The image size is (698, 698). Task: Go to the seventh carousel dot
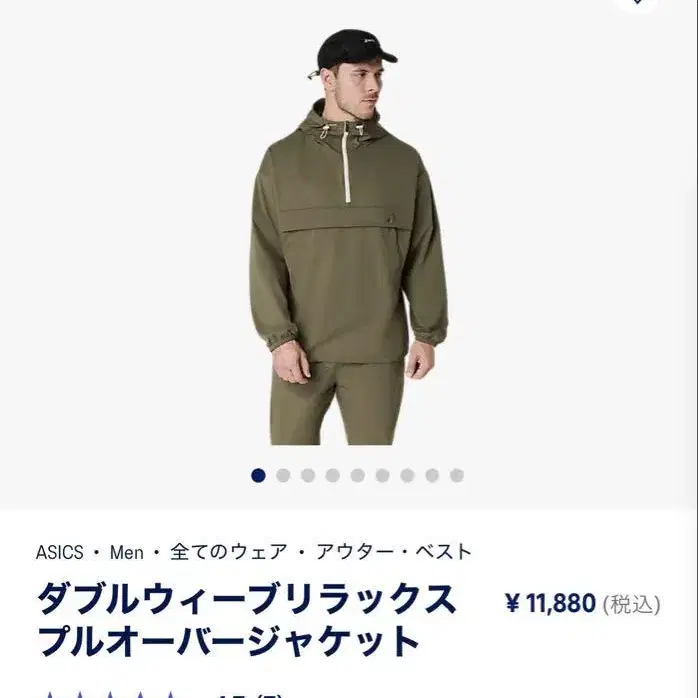pyautogui.click(x=407, y=475)
